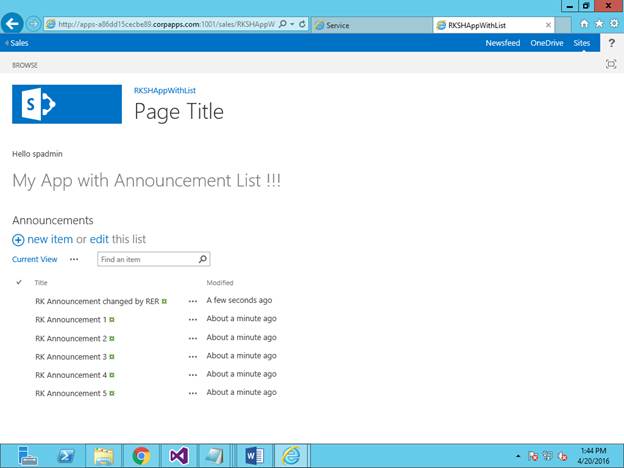
Task: Click the browser forward arrow button
Action: point(33,24)
